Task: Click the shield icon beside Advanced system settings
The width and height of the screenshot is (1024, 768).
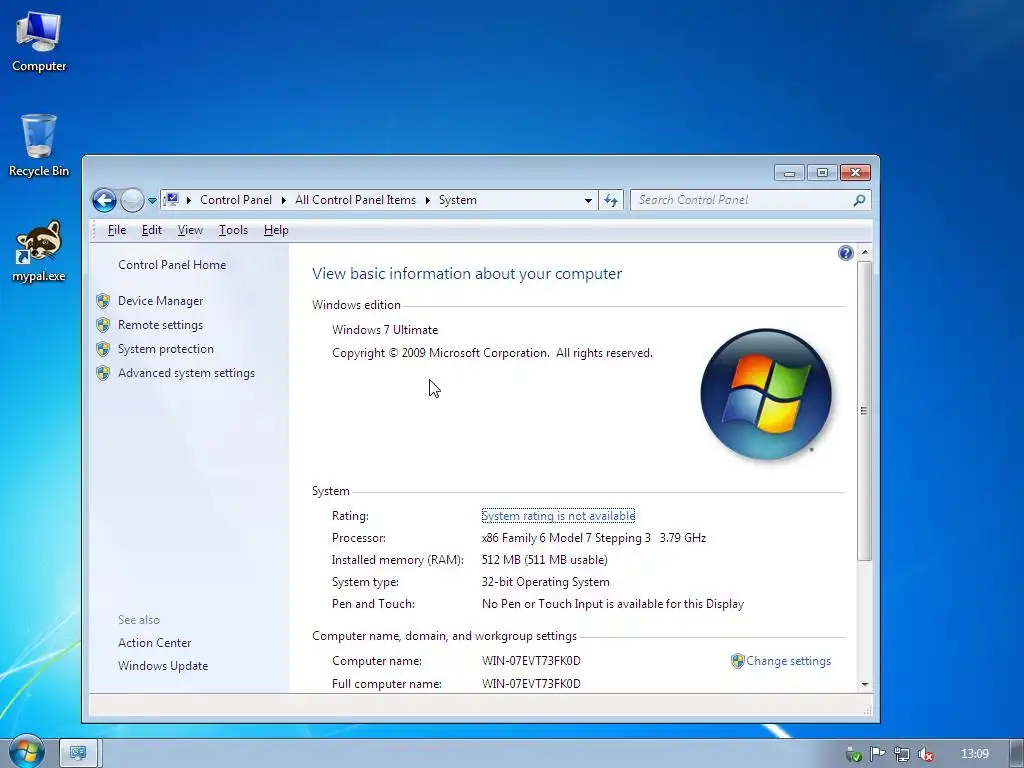Action: [x=103, y=373]
